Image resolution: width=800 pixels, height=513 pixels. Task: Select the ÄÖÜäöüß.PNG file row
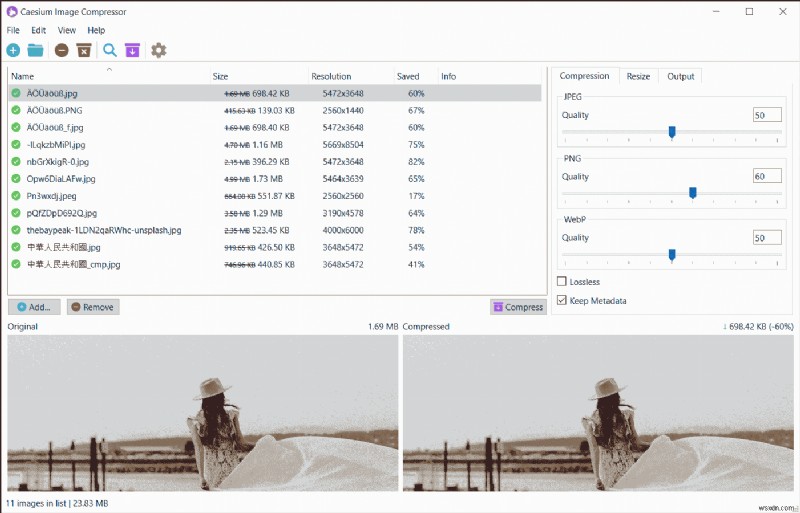click(x=274, y=110)
